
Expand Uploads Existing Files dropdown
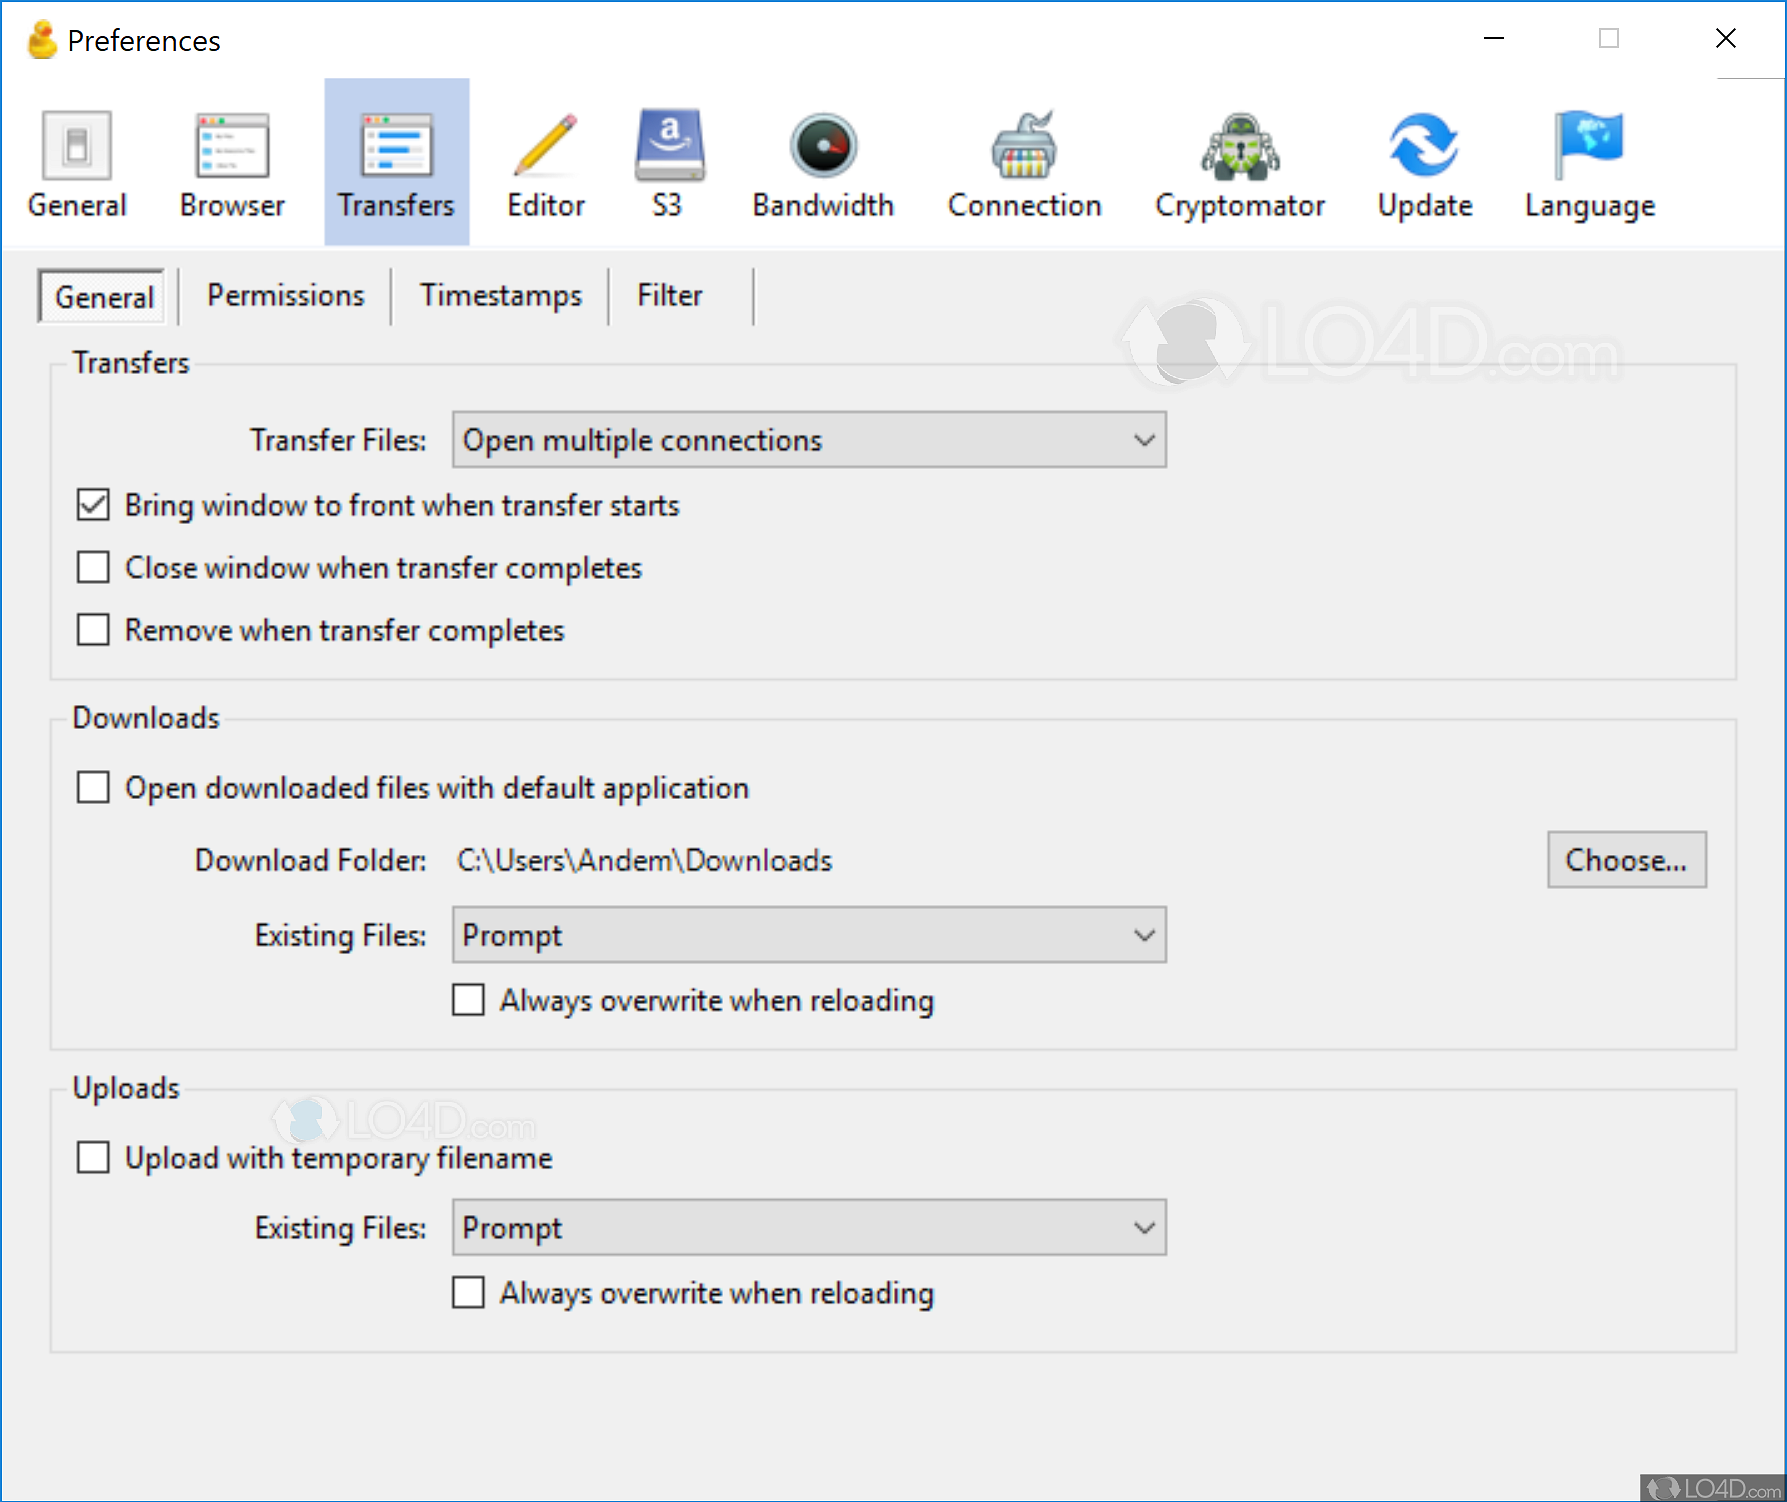(808, 1228)
